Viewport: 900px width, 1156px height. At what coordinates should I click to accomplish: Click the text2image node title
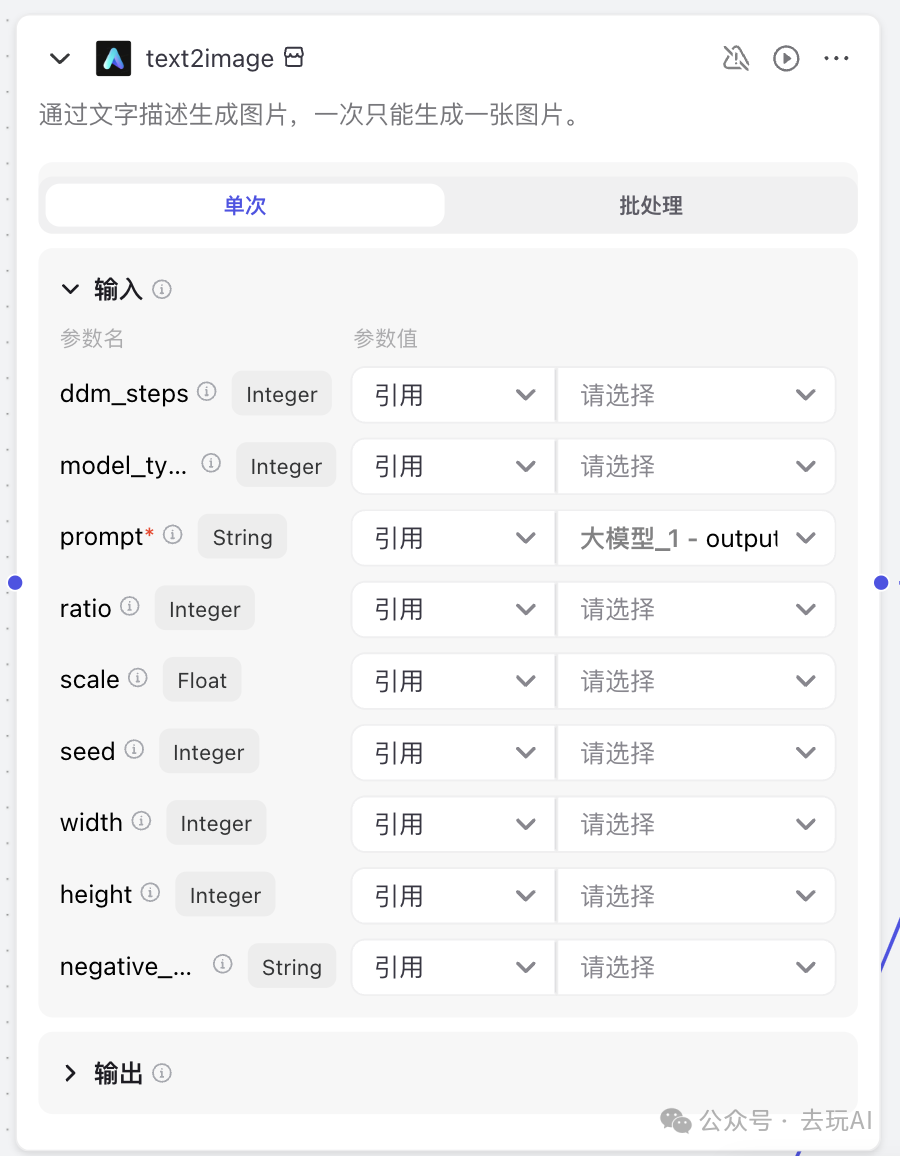tap(210, 58)
